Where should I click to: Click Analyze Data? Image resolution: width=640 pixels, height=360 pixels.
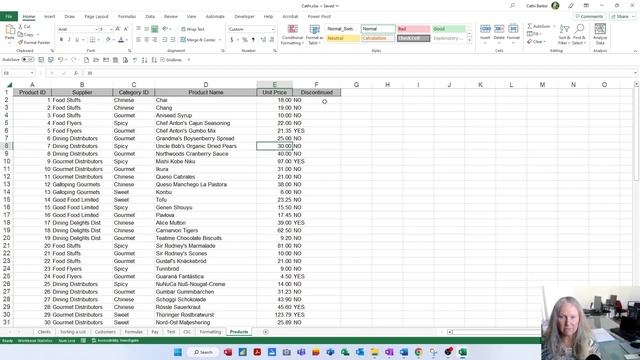click(600, 34)
